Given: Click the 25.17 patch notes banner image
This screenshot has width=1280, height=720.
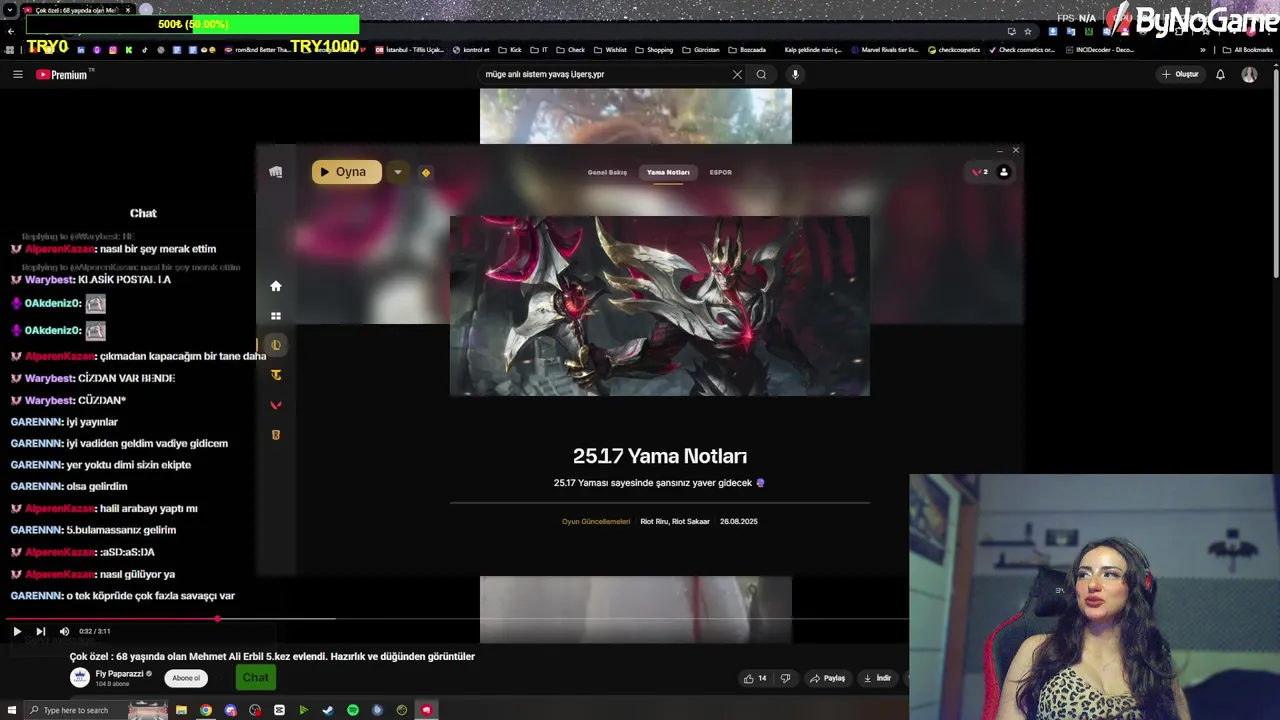Looking at the screenshot, I should tap(660, 306).
